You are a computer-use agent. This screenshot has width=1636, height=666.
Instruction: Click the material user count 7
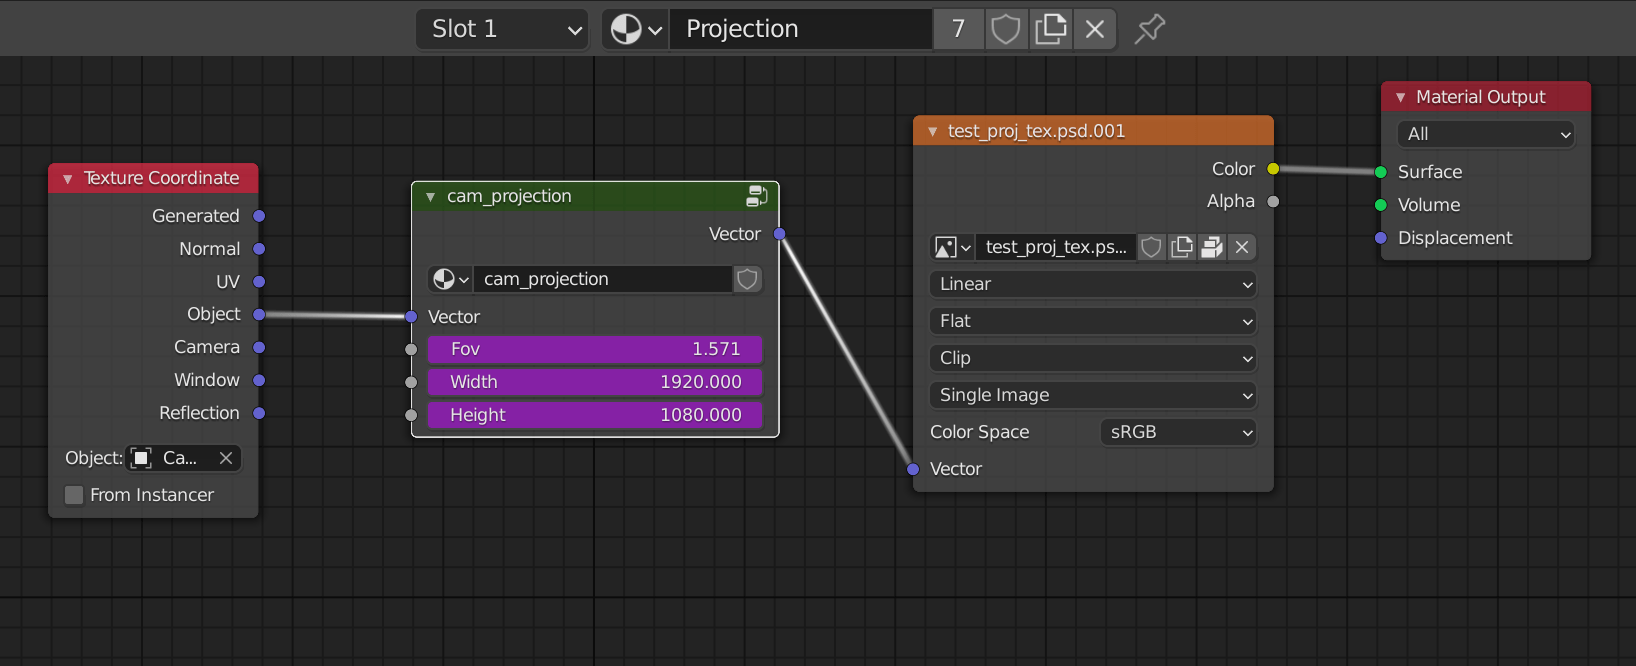(x=958, y=29)
